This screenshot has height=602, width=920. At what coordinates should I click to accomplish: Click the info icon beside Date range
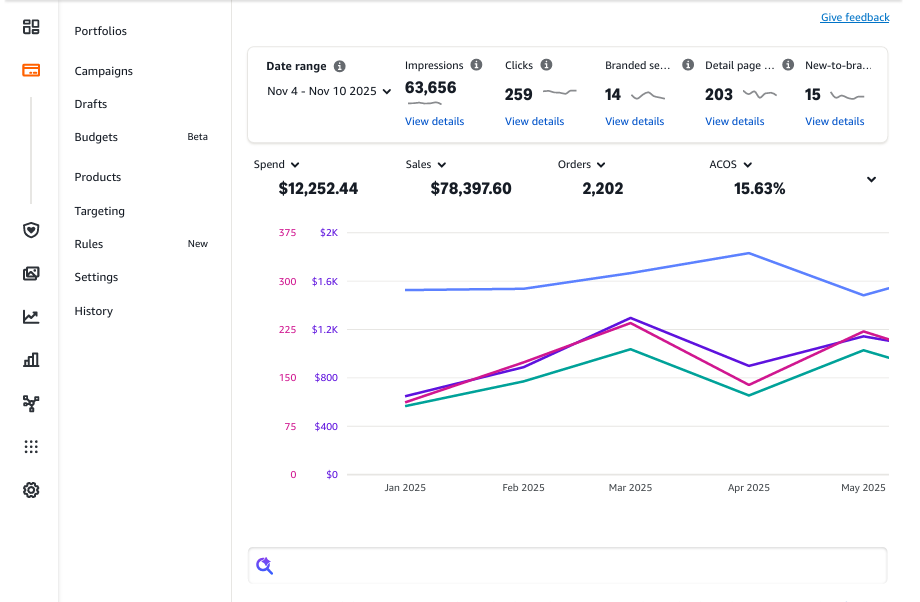click(340, 66)
